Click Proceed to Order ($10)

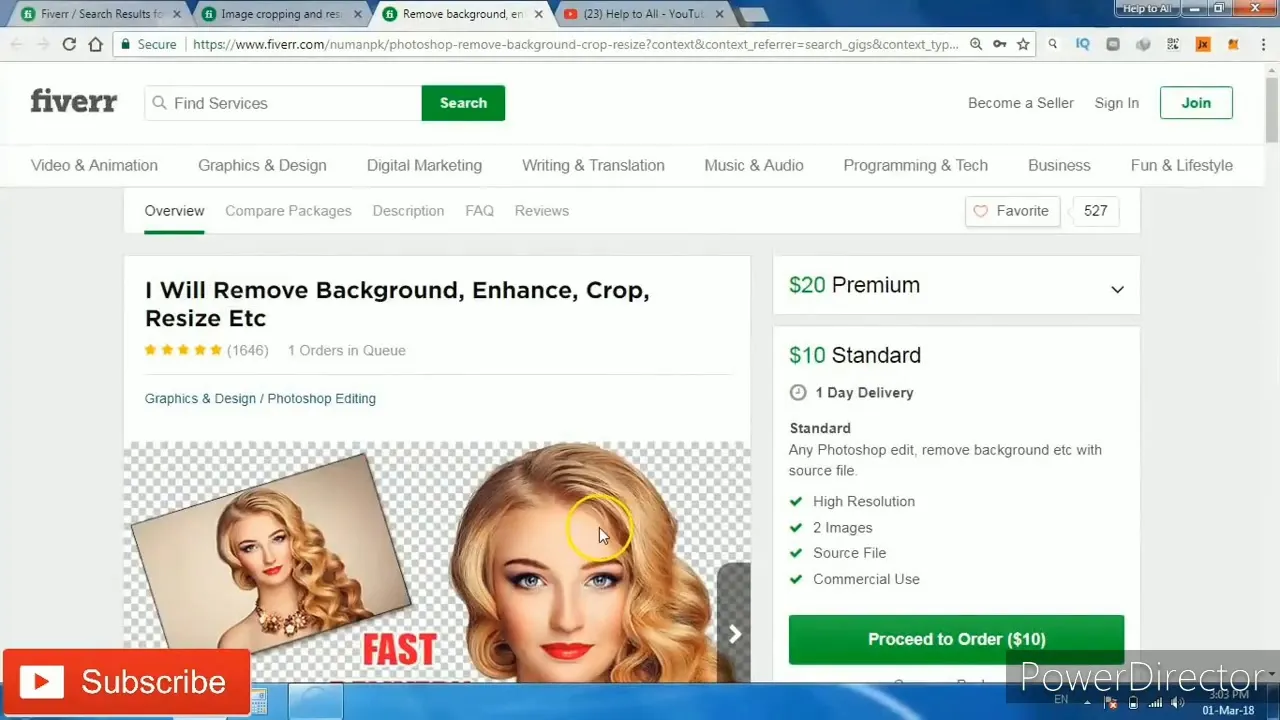(x=956, y=639)
